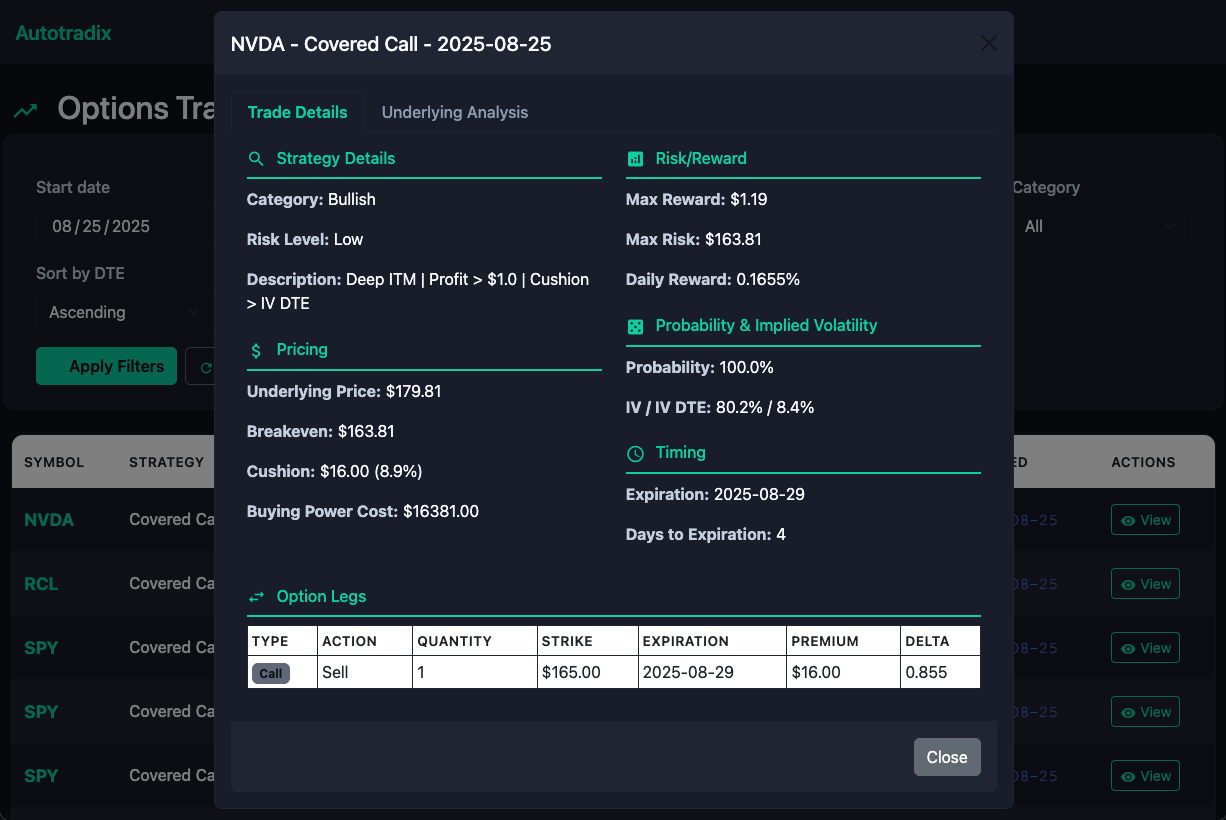Click the Option Legs swap arrows icon
Screen dimensions: 1226x820
point(256,597)
